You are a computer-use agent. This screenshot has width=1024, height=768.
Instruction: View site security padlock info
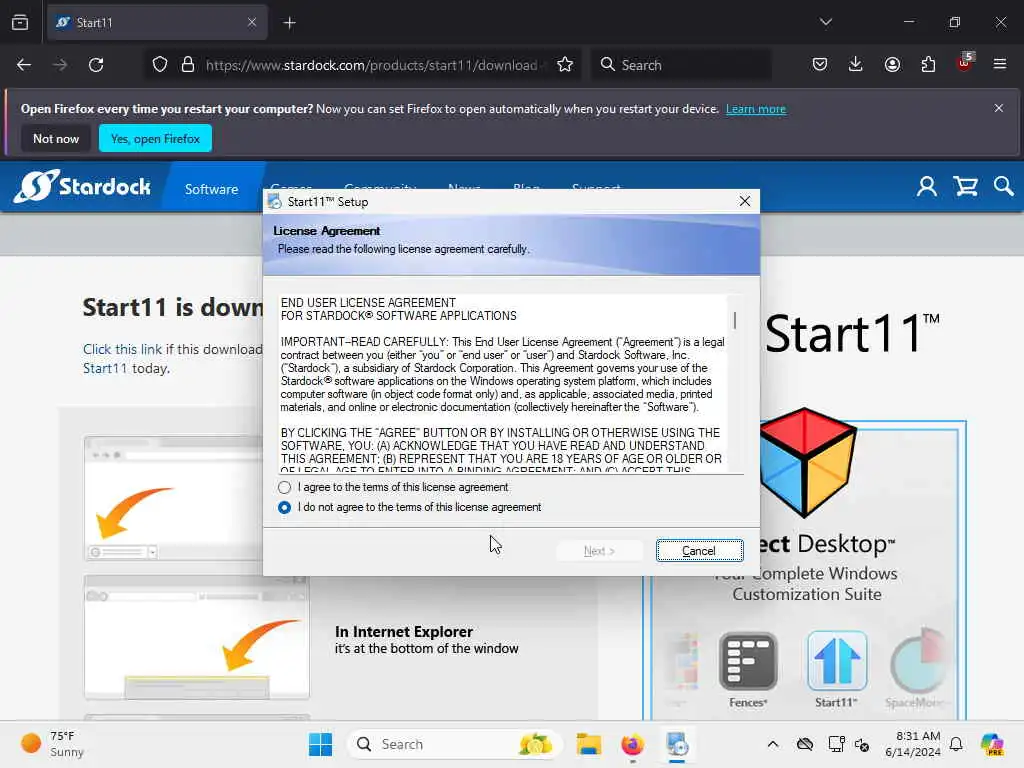pyautogui.click(x=188, y=65)
